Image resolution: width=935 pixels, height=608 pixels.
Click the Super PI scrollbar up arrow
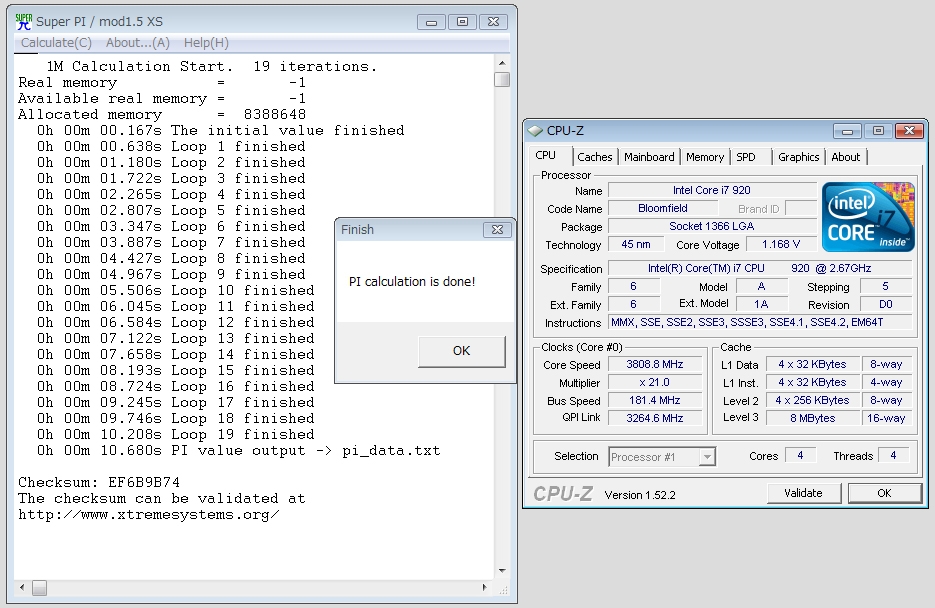point(502,63)
